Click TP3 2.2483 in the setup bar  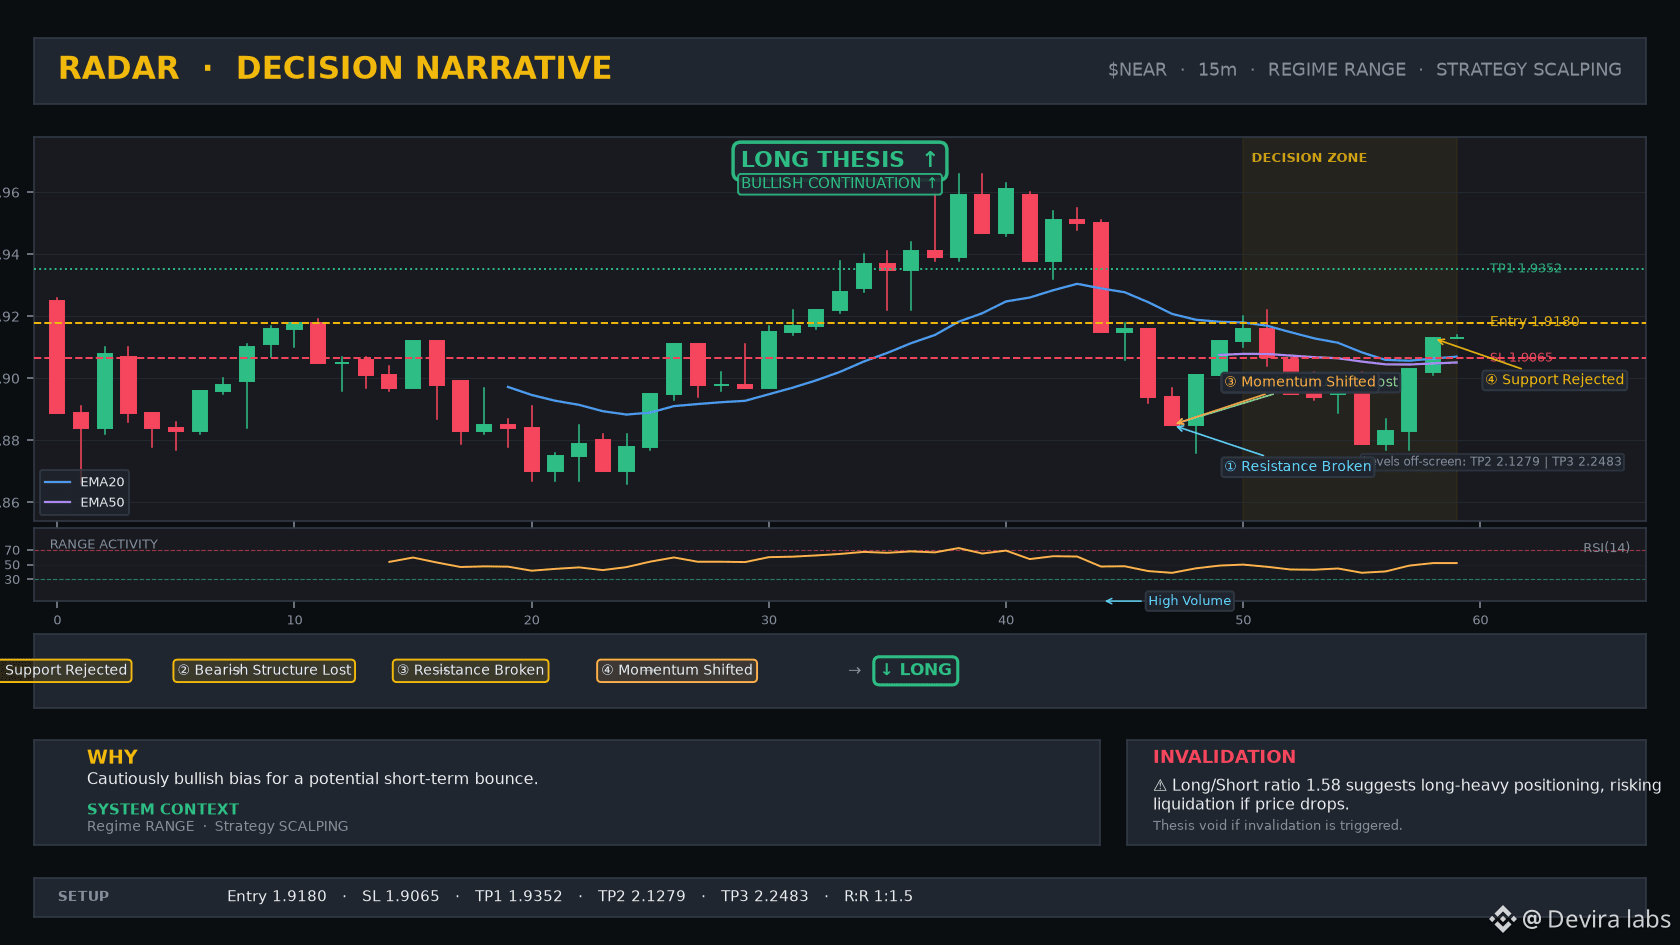[765, 896]
